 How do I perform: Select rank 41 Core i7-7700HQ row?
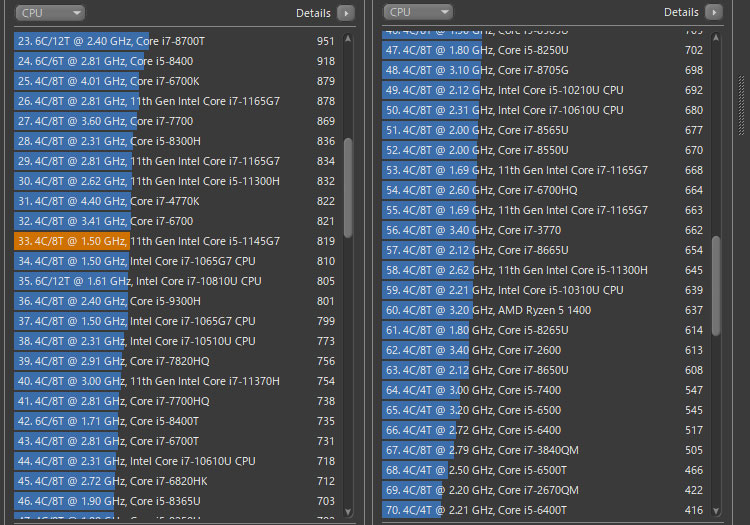tap(175, 401)
